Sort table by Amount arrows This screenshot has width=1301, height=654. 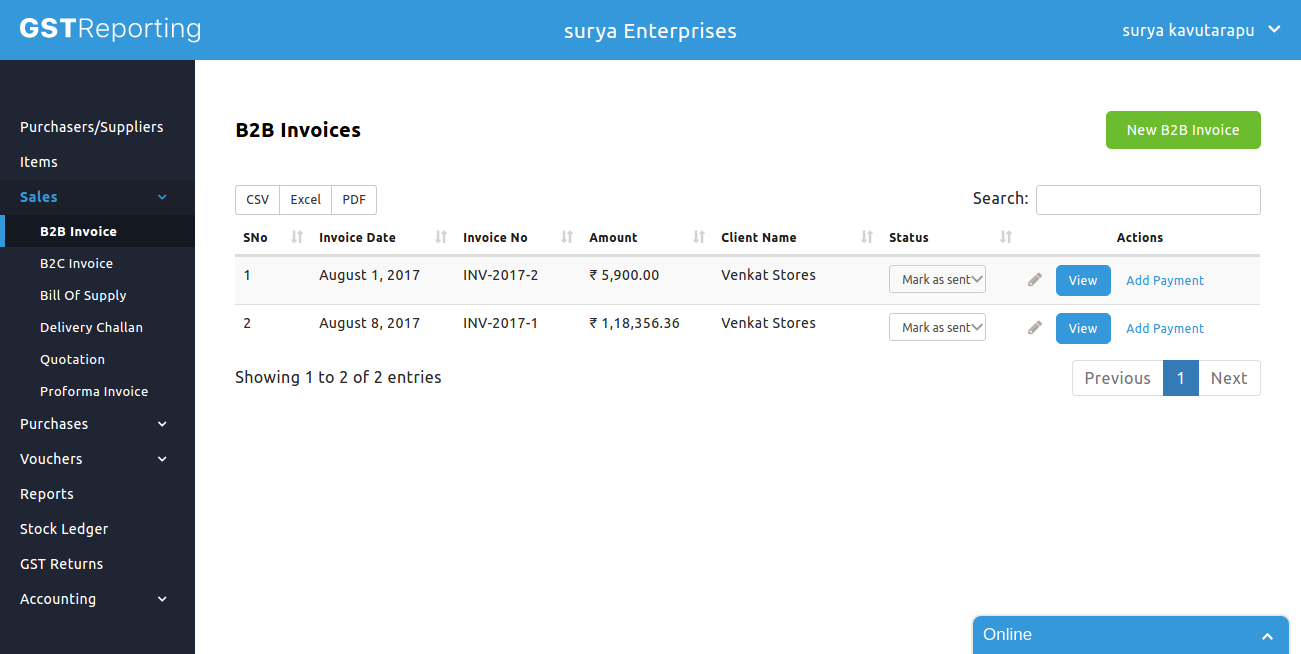[699, 237]
